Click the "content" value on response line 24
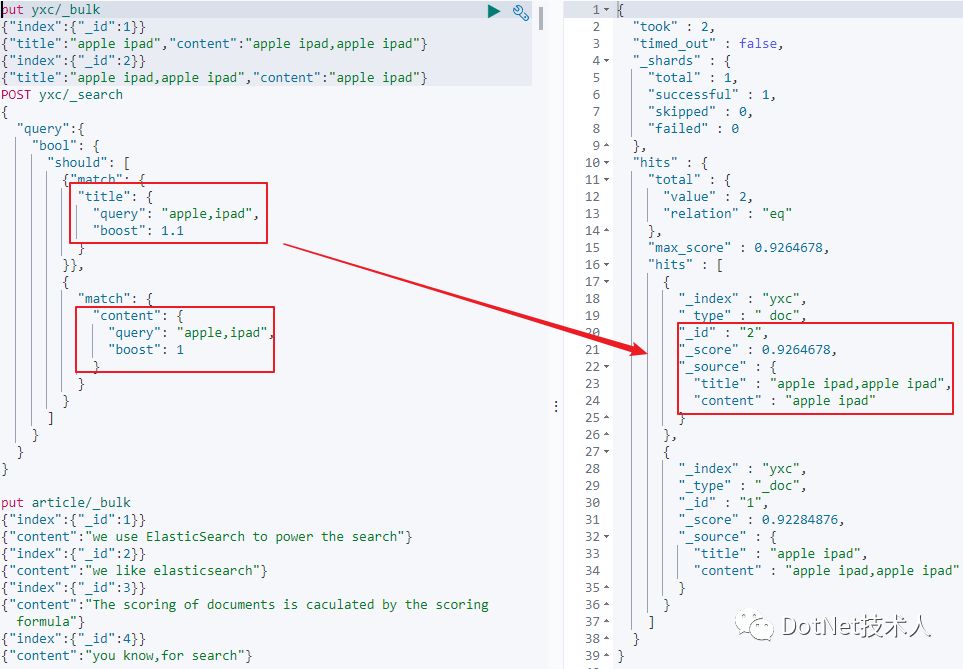This screenshot has height=669, width=963. [830, 401]
